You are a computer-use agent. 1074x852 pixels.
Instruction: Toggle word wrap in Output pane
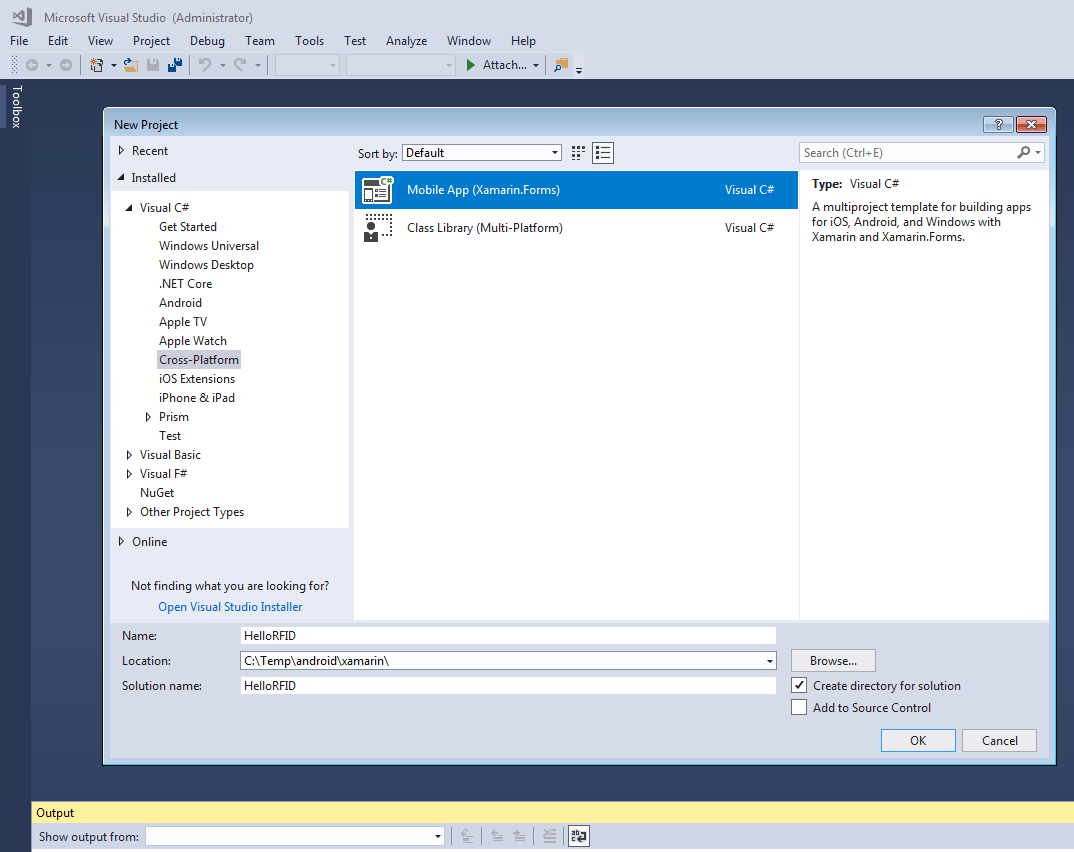(579, 836)
